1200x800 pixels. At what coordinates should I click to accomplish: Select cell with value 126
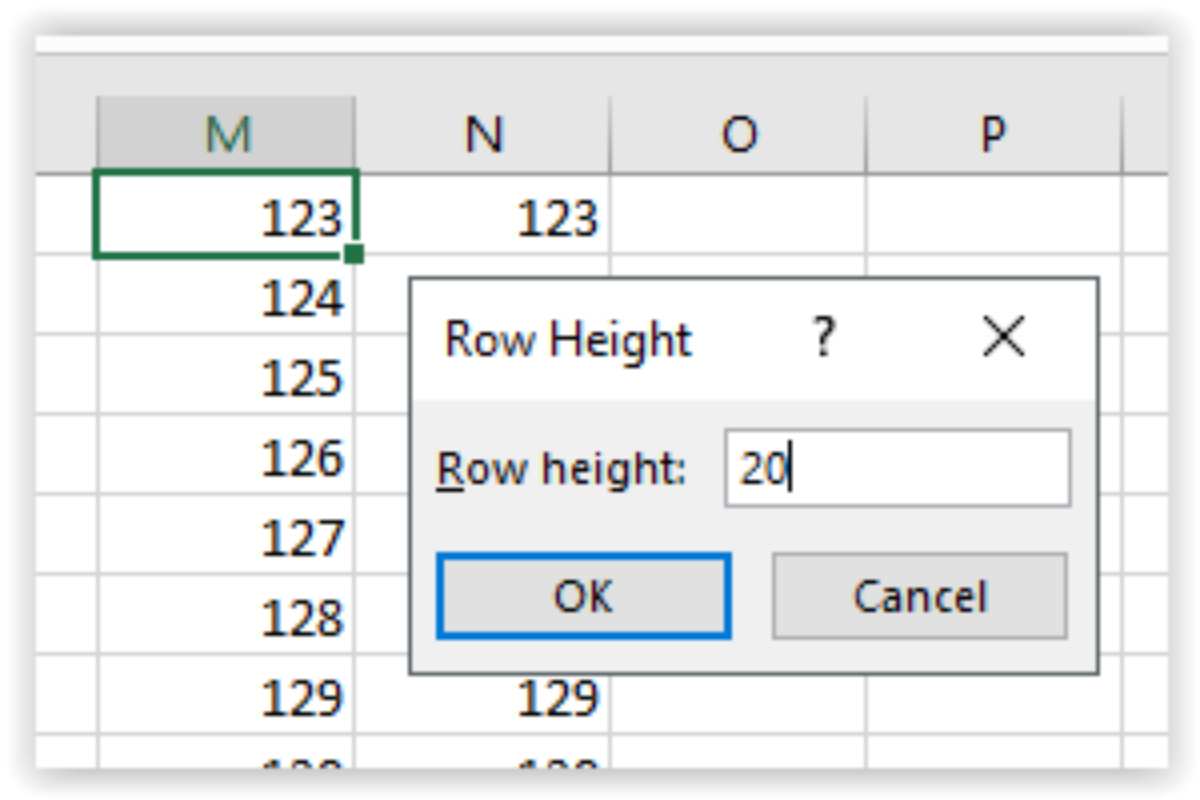[x=226, y=457]
